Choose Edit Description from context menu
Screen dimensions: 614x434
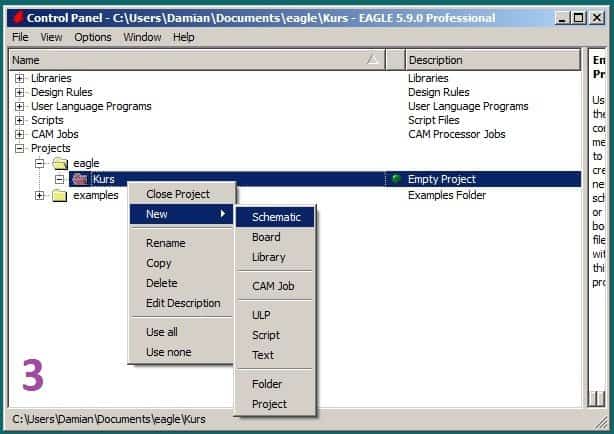point(183,303)
